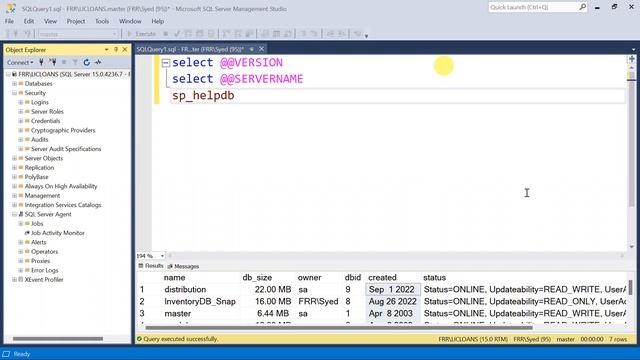Viewport: 640px width, 360px height.
Task: Collapse the select statement outline box
Action: tap(166, 63)
